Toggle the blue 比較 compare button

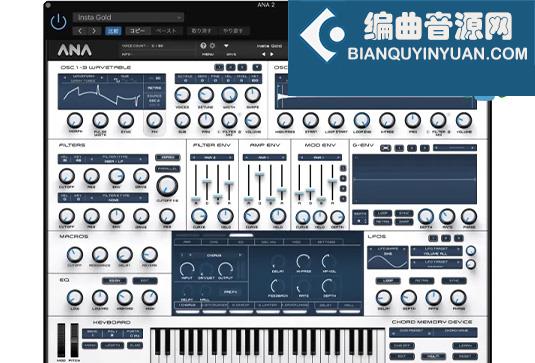click(113, 31)
